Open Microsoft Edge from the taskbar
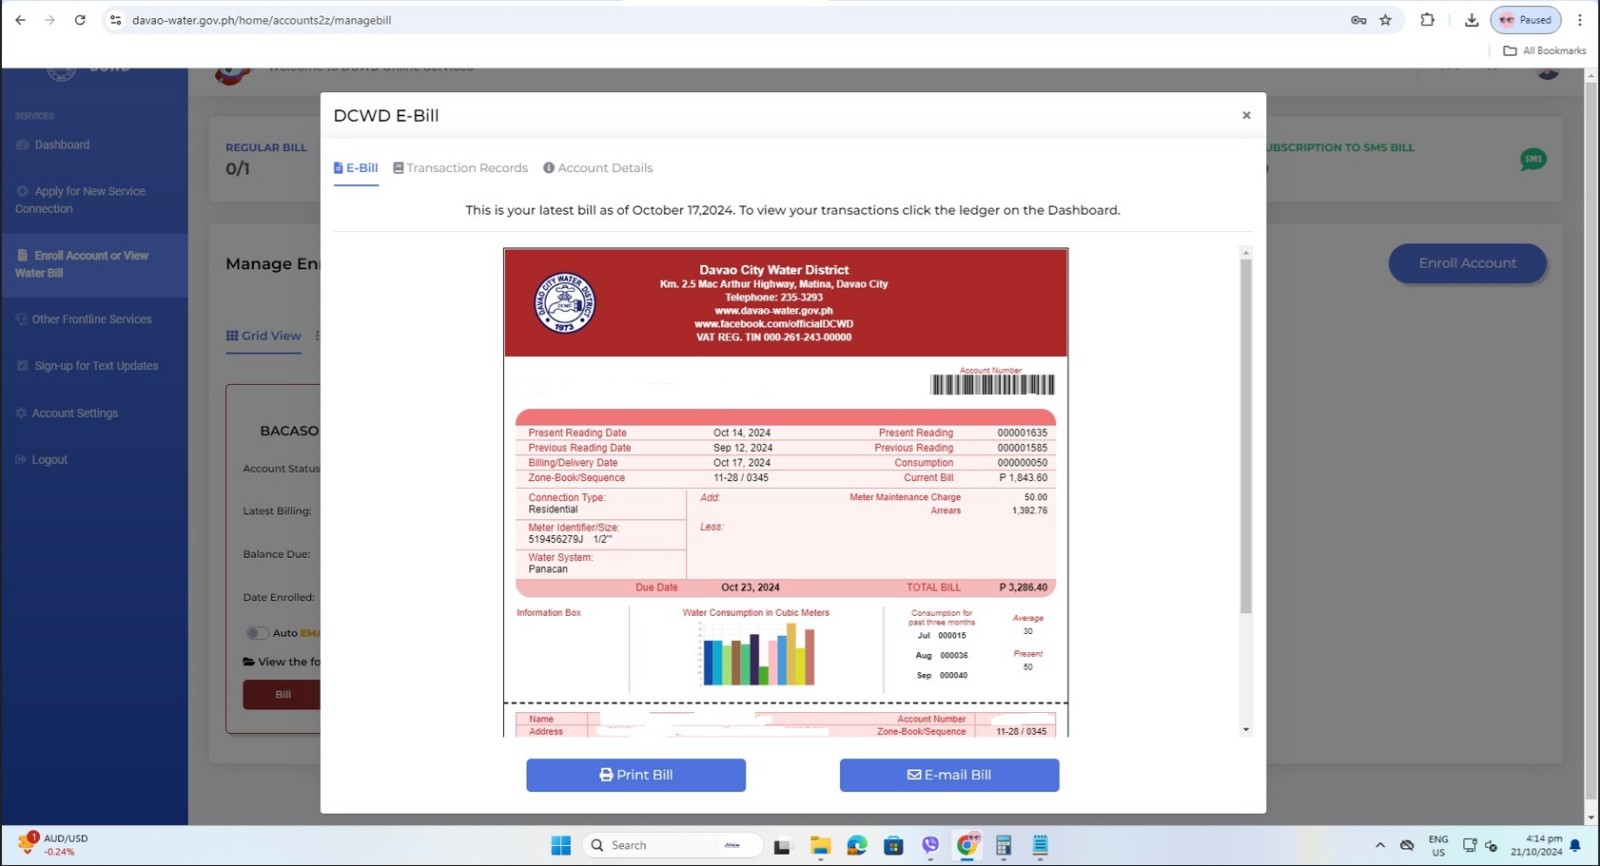Image resolution: width=1600 pixels, height=866 pixels. point(857,846)
